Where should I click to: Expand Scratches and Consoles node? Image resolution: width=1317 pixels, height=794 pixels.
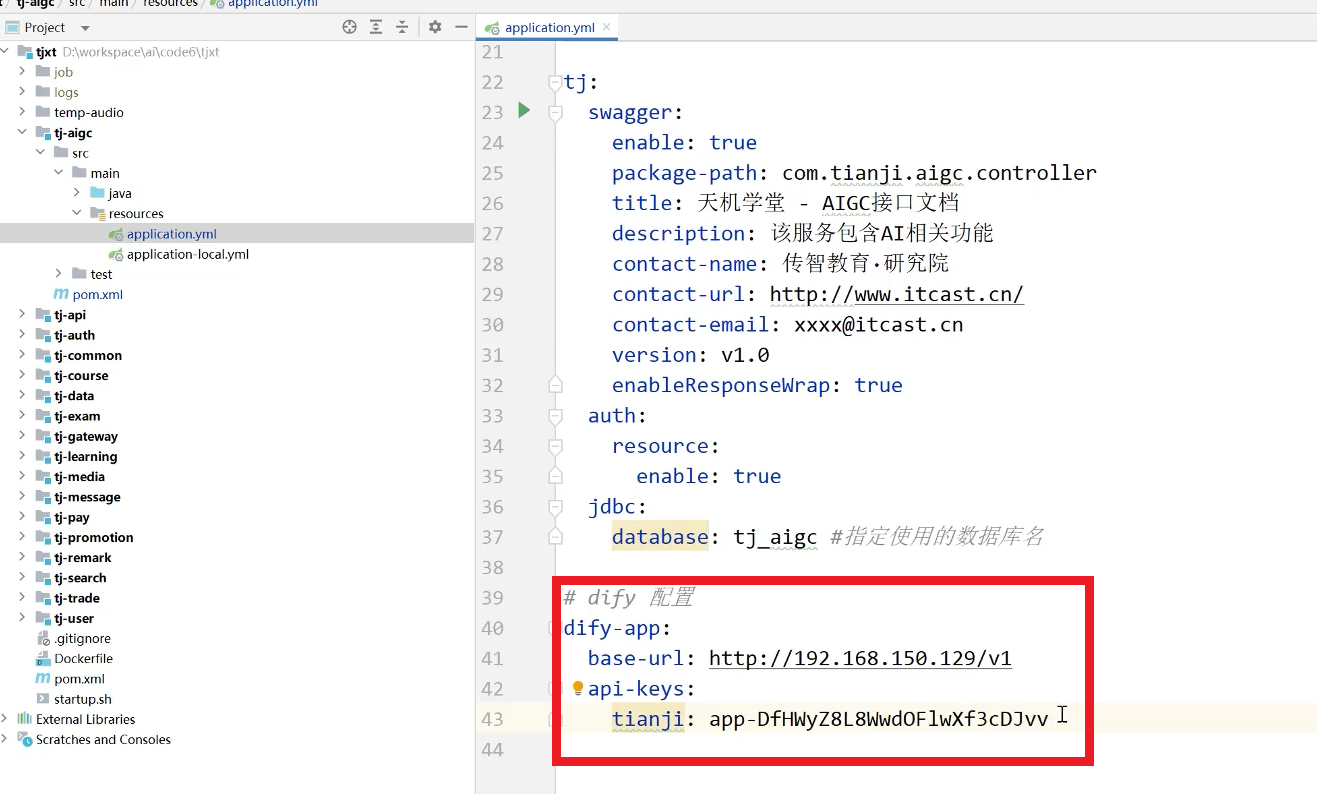(x=7, y=739)
